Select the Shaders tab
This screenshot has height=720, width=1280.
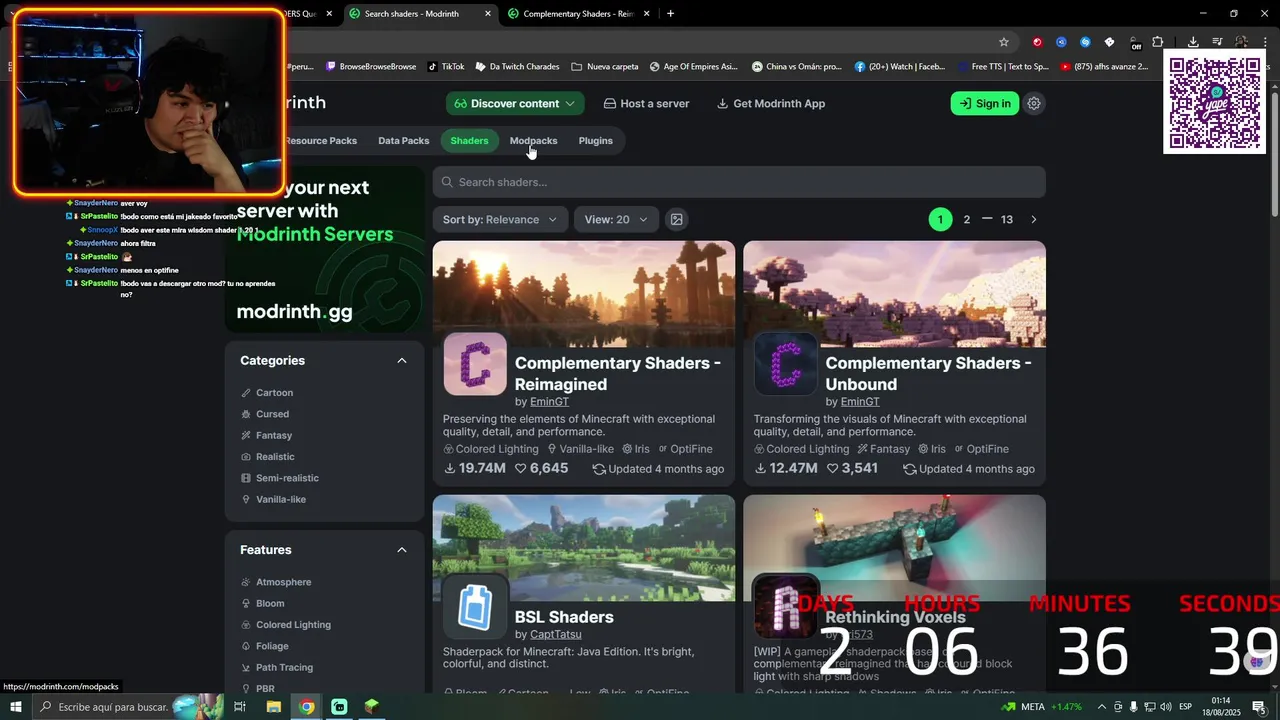click(x=469, y=141)
